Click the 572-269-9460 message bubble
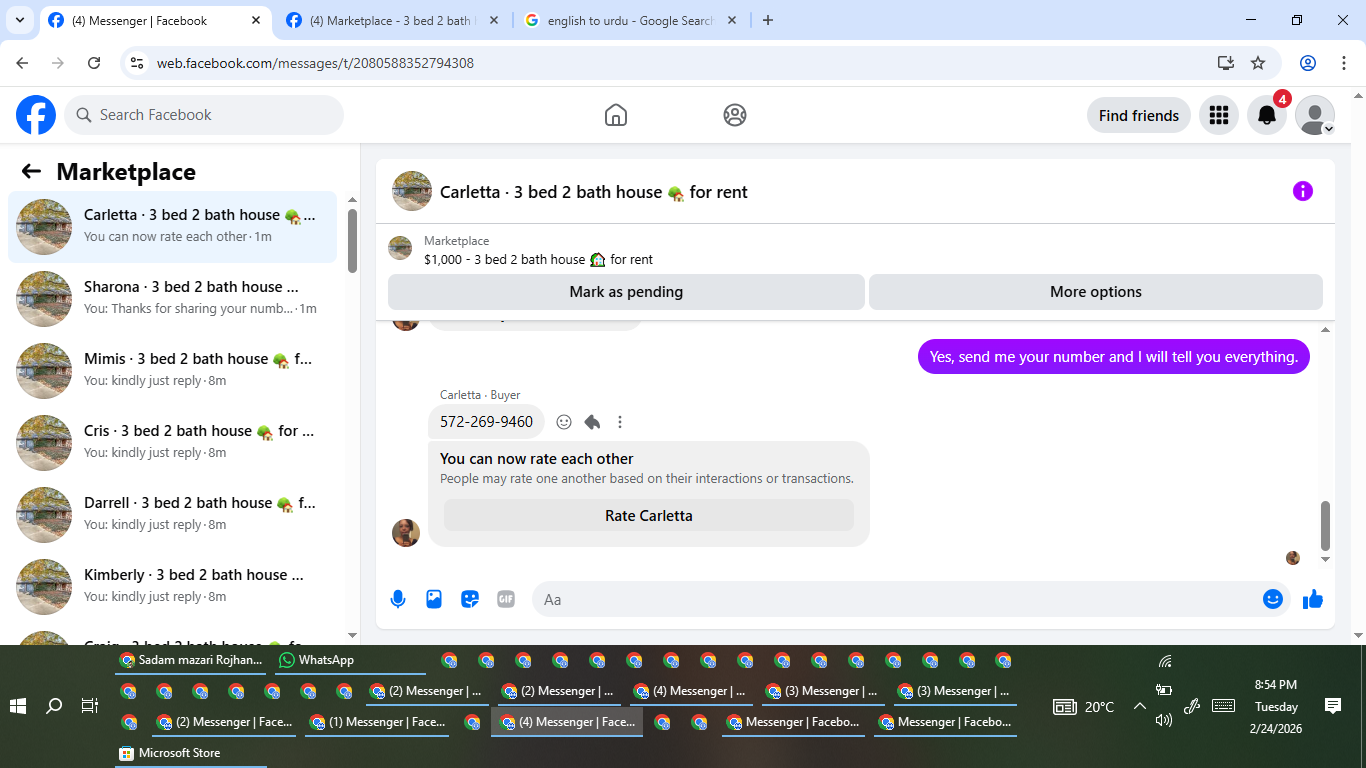 486,422
